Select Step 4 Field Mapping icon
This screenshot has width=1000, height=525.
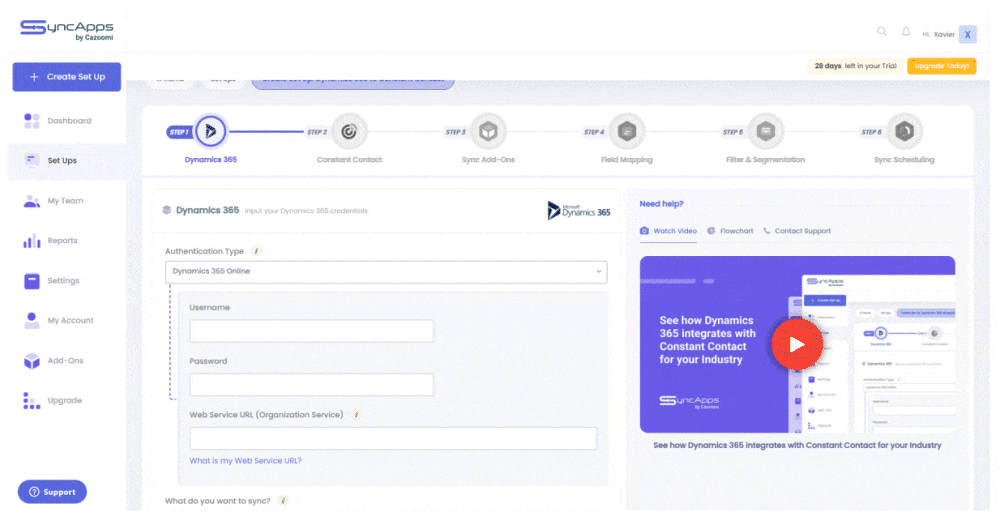(x=627, y=131)
